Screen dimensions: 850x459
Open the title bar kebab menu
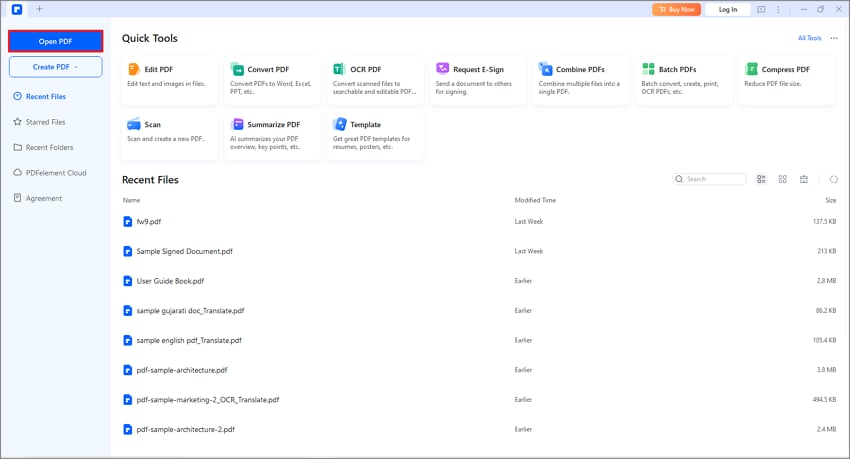(778, 9)
